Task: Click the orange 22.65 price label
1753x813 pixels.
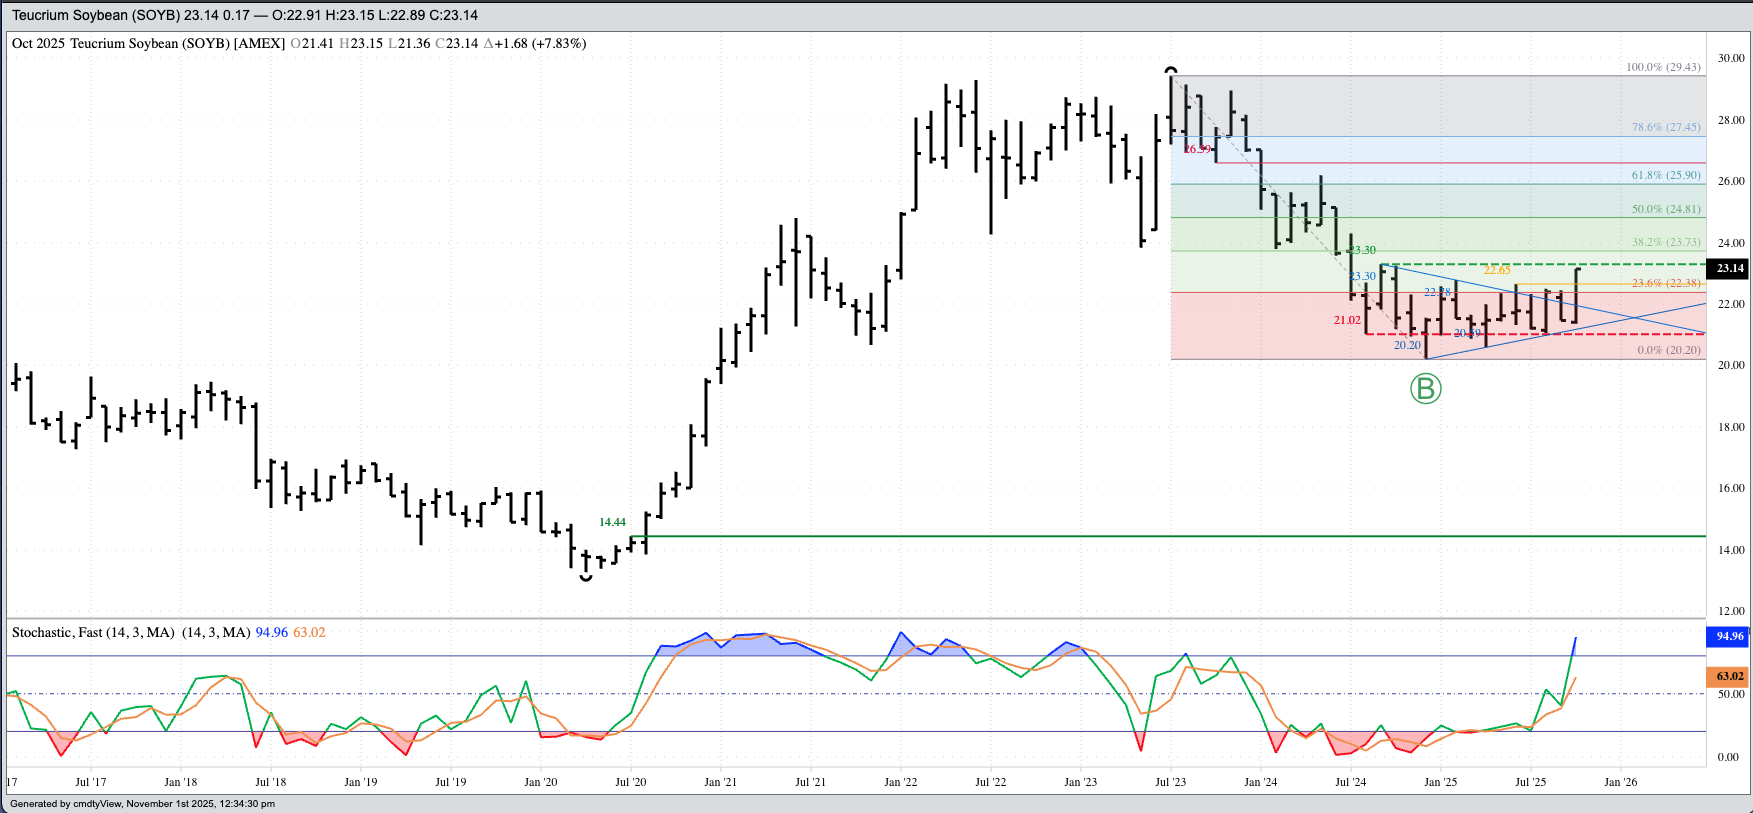Action: coord(1497,270)
